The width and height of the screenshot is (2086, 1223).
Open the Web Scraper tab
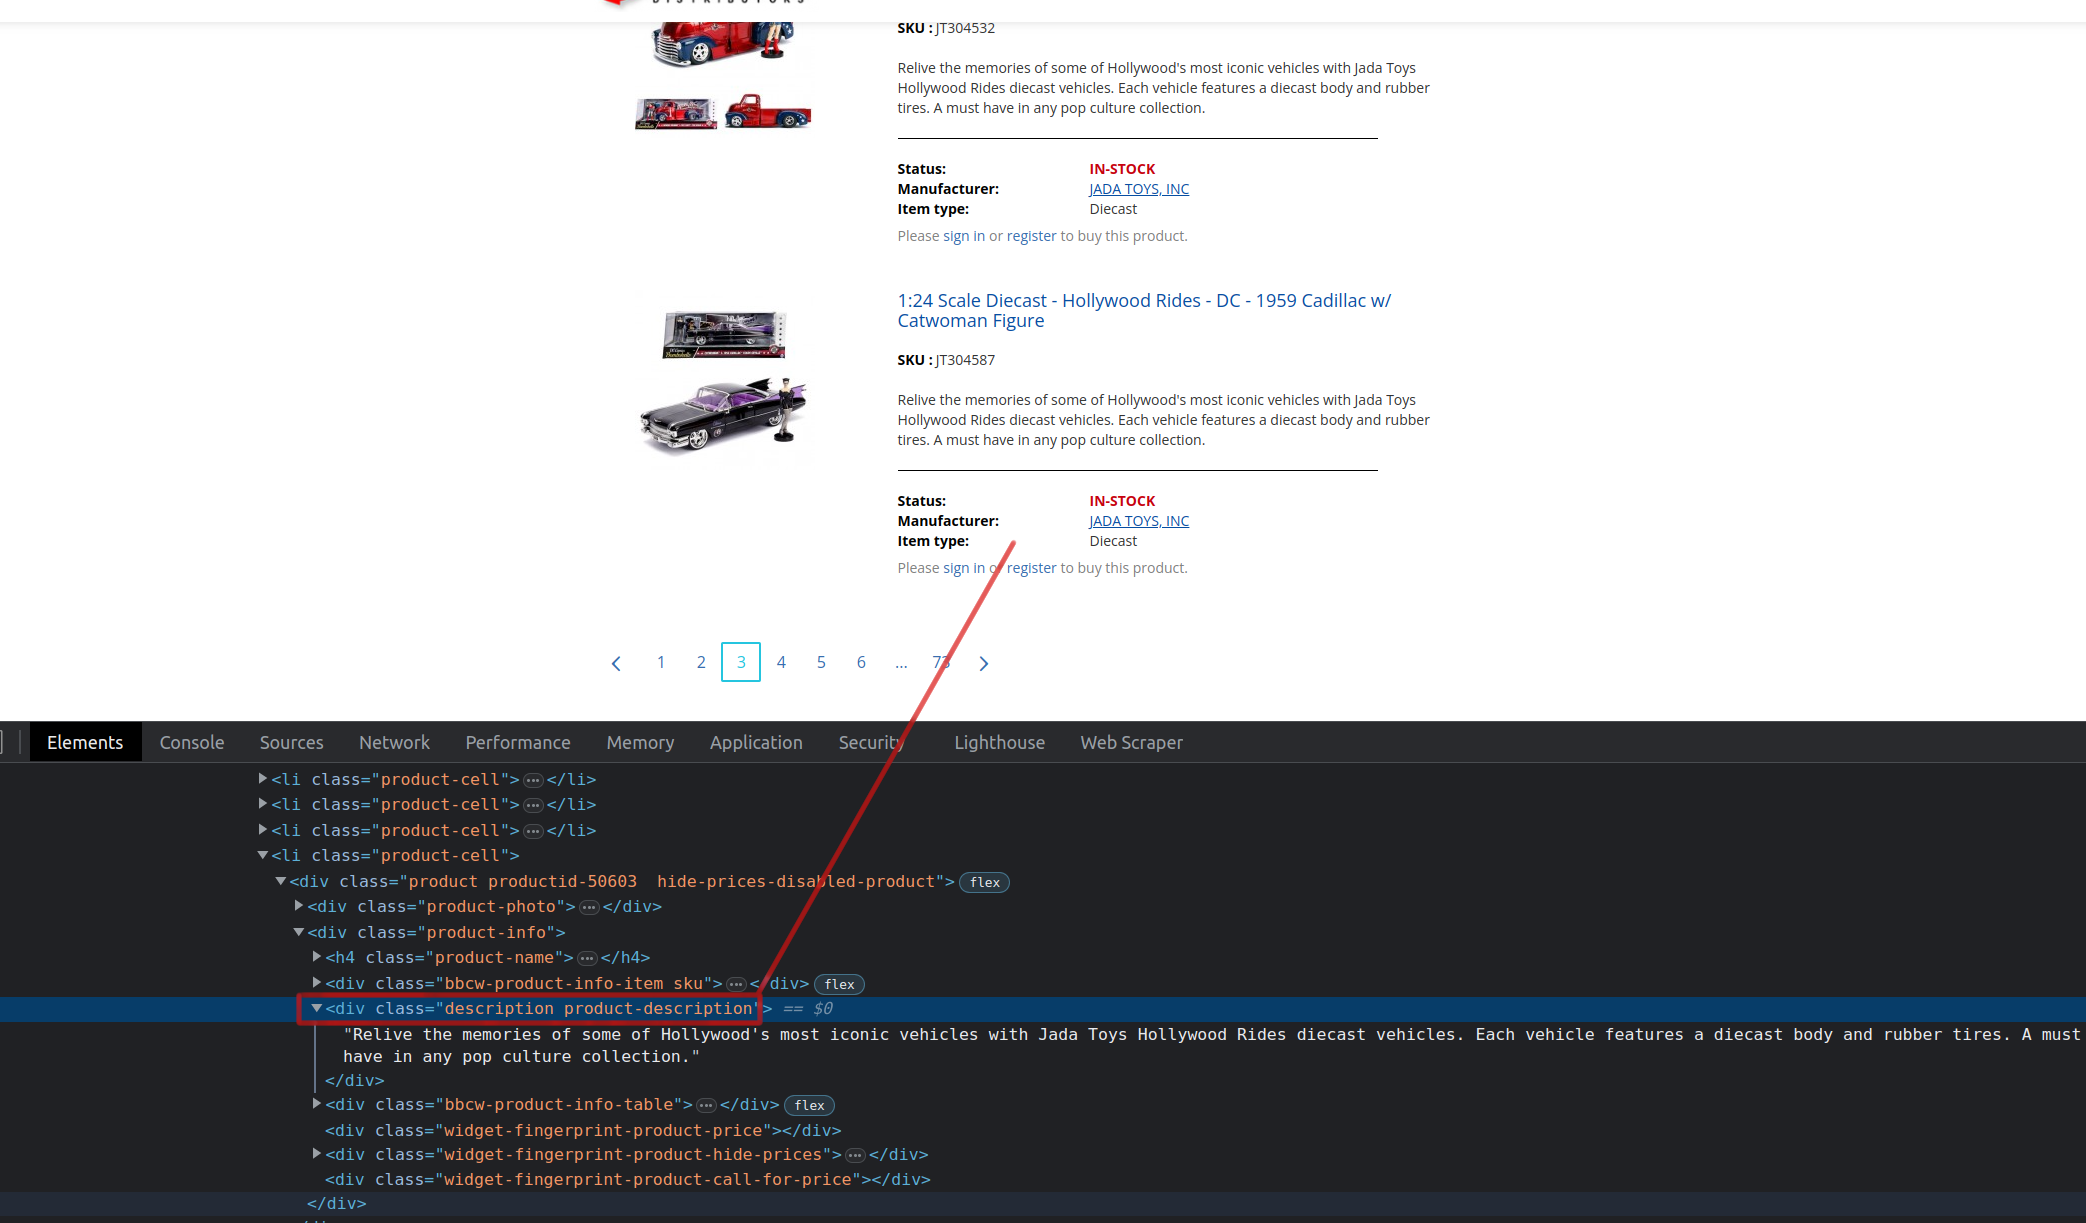(1131, 742)
